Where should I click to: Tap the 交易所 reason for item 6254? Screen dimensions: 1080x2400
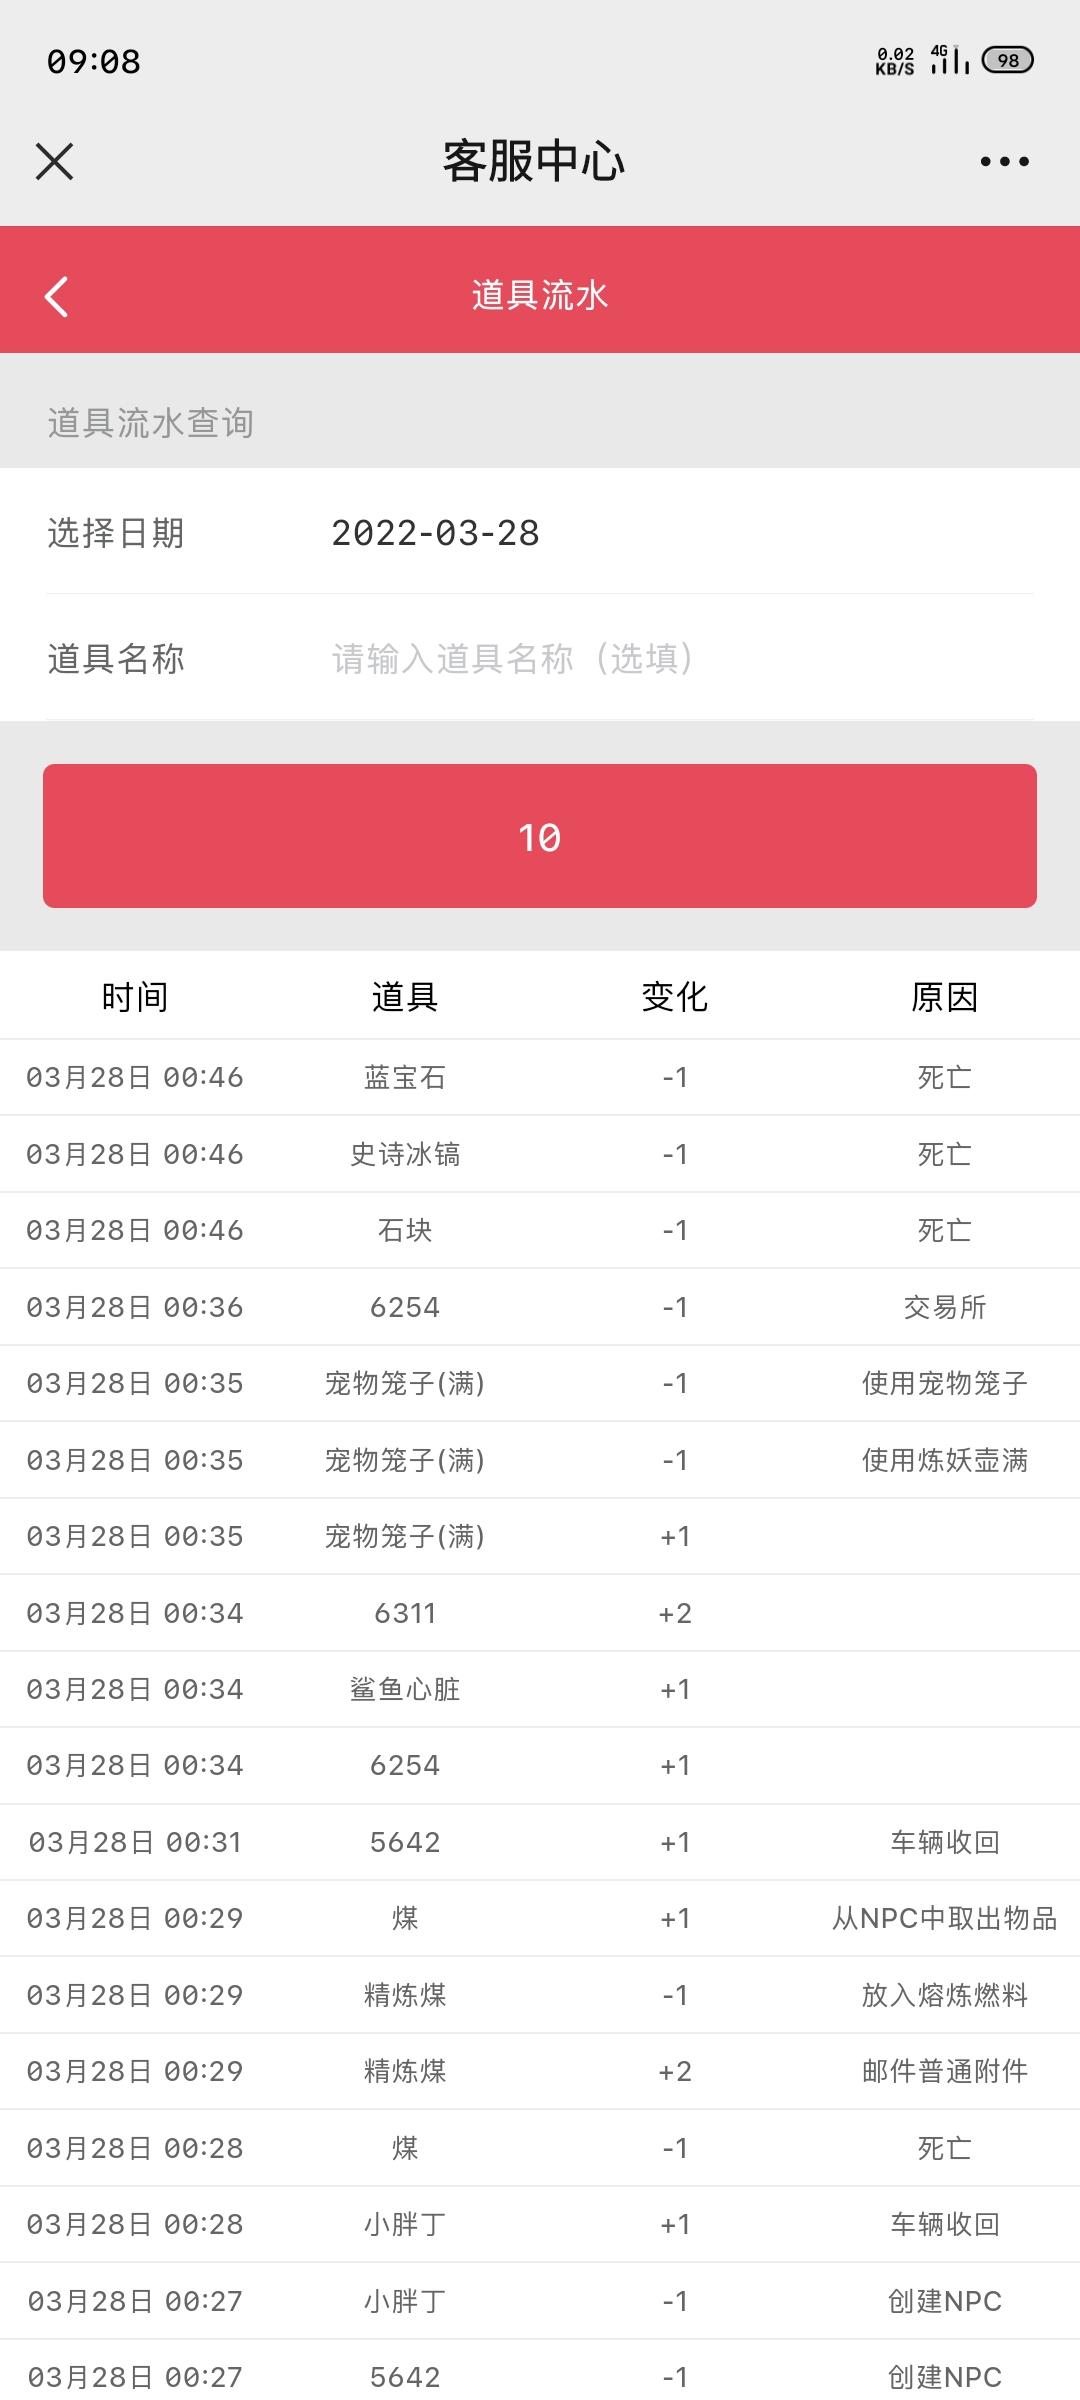coord(945,1307)
